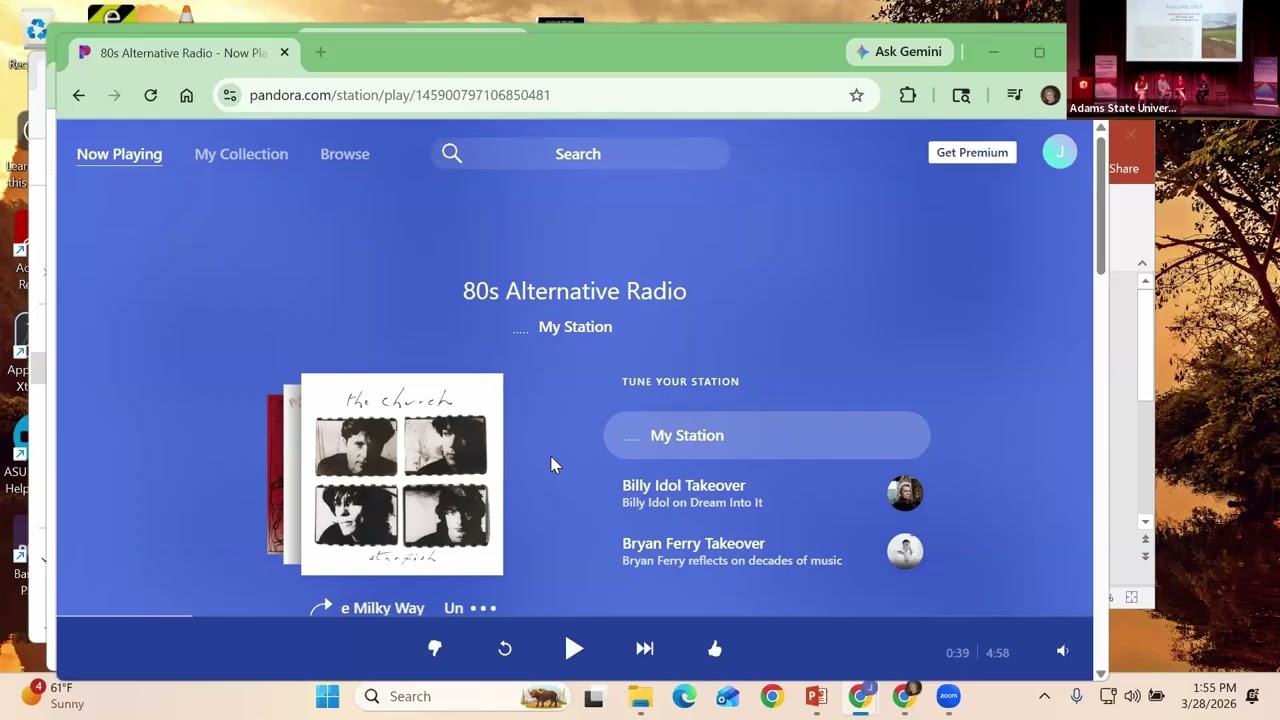Screen dimensions: 1280x720
Task: Thumbs up the current song
Action: tap(715, 649)
